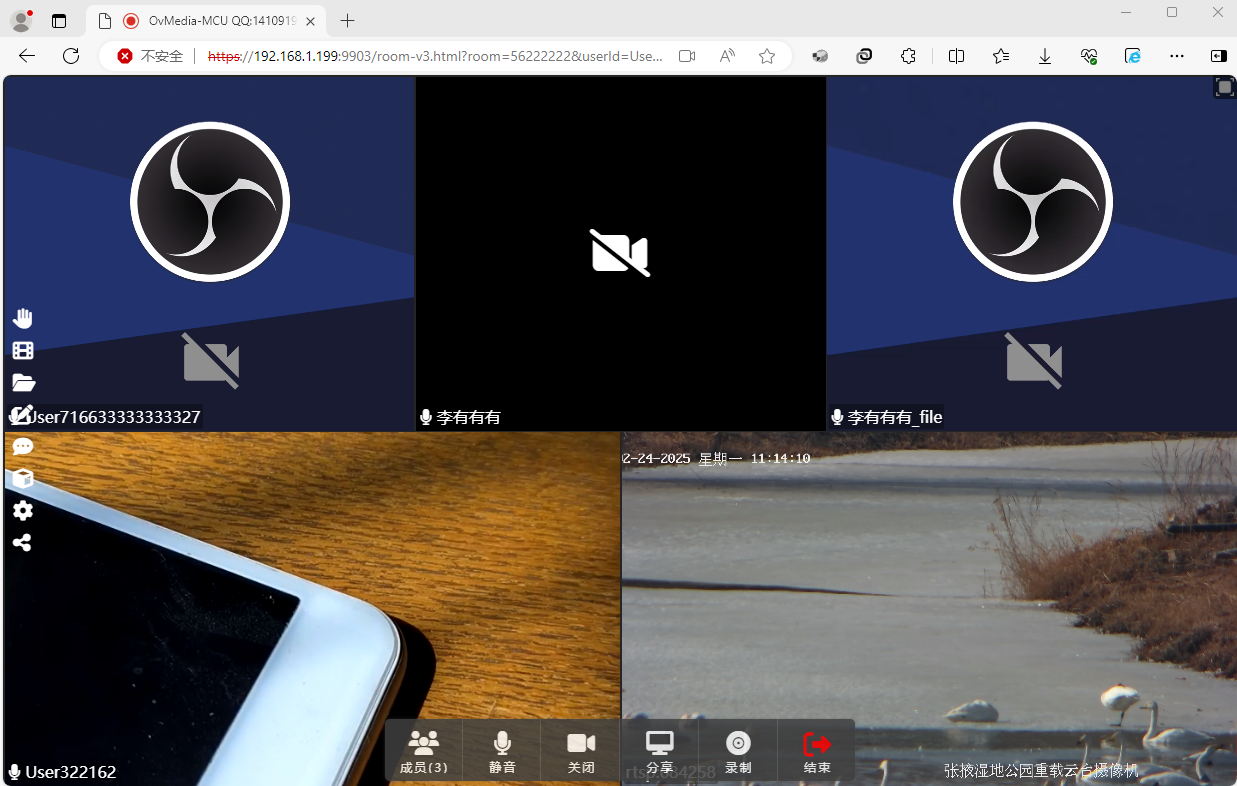Click the 张掖湿地公园重载云台摄像机 caption text
Viewport: 1237px width, 786px height.
click(x=1041, y=771)
